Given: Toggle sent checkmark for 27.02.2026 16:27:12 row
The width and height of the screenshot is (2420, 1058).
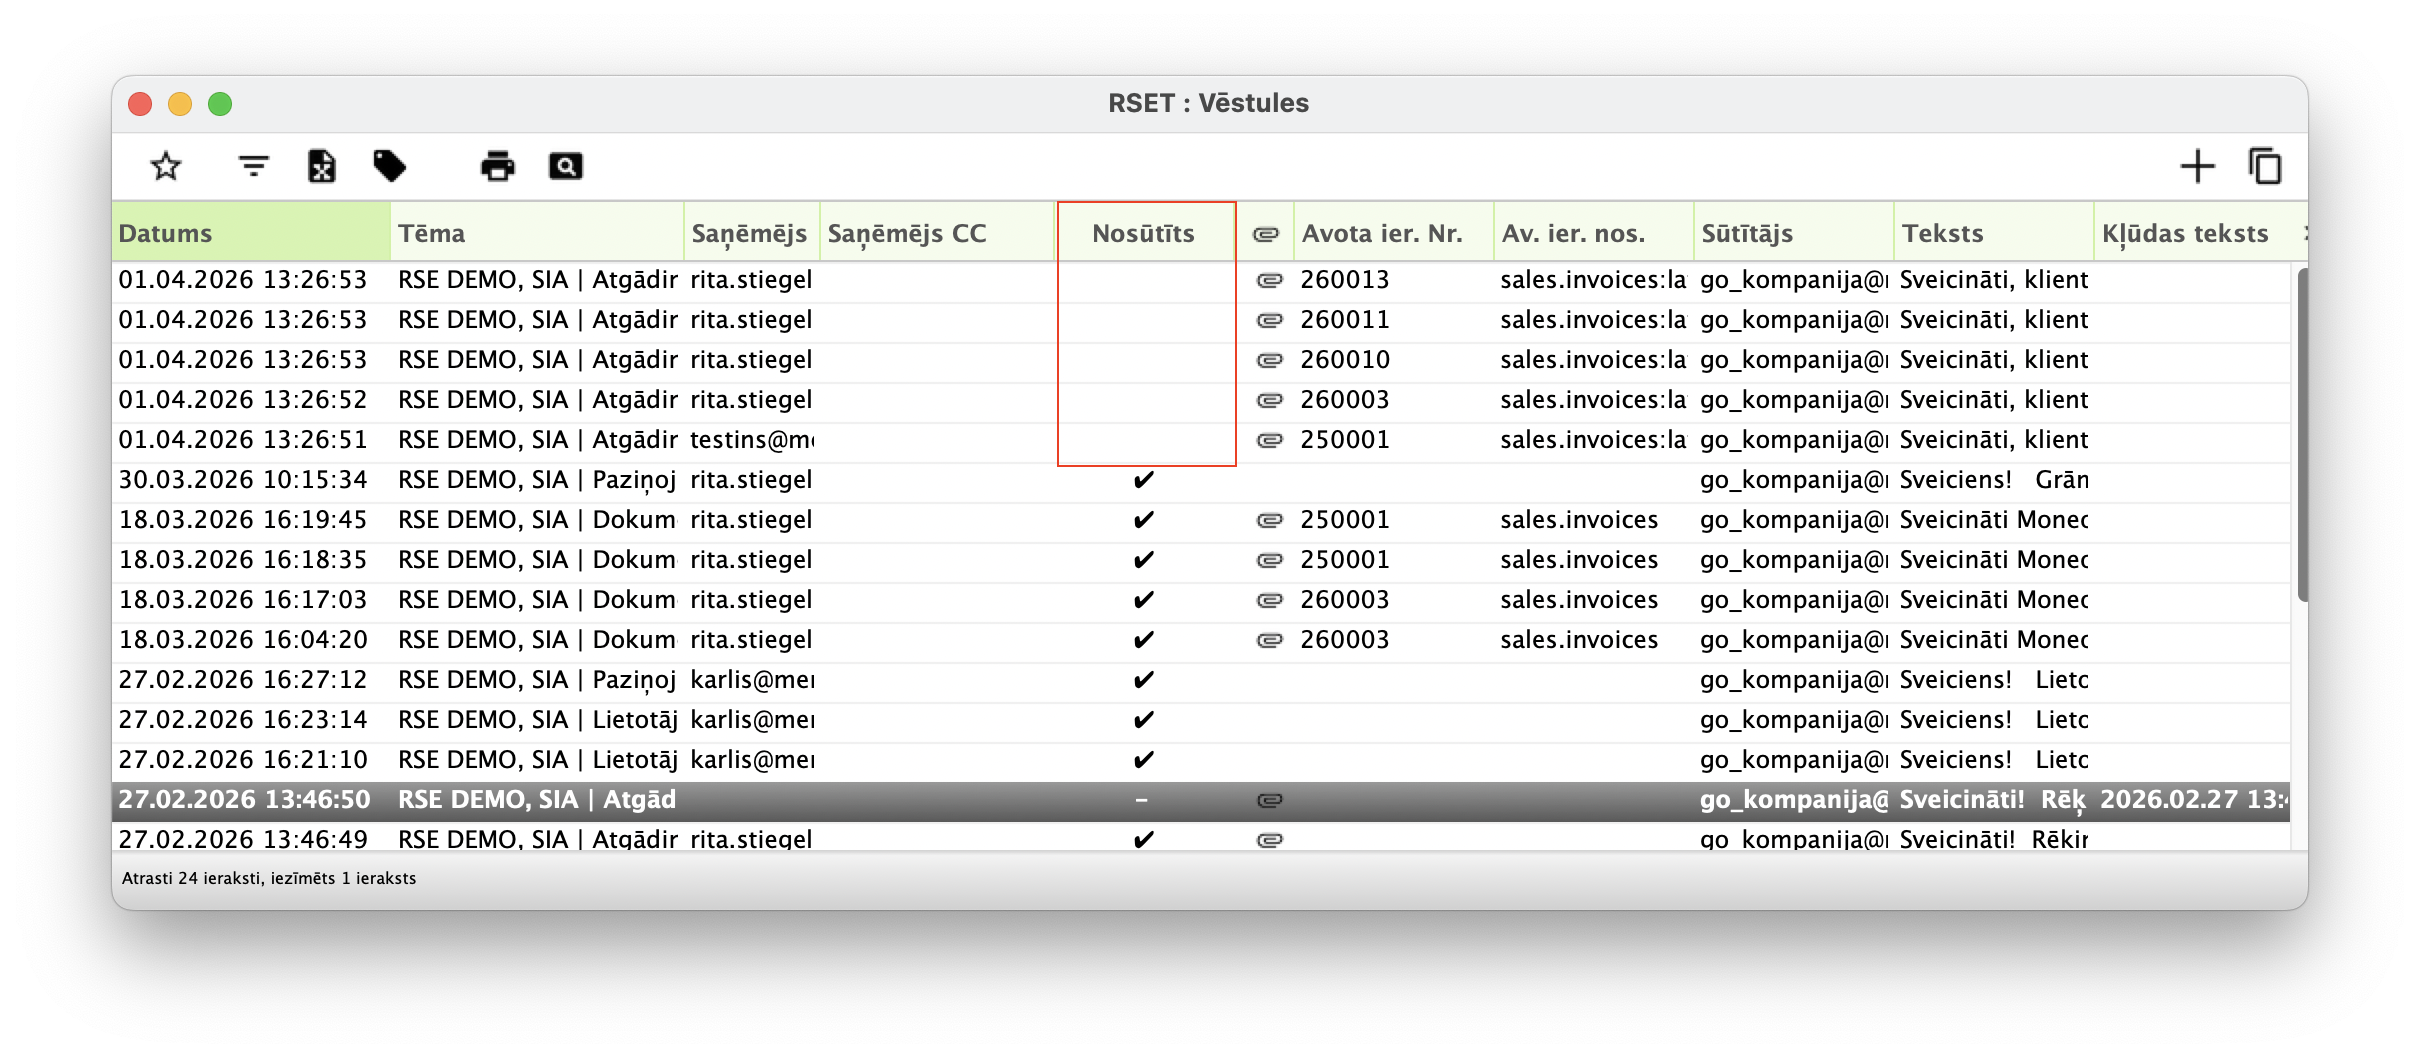Looking at the screenshot, I should tap(1143, 680).
